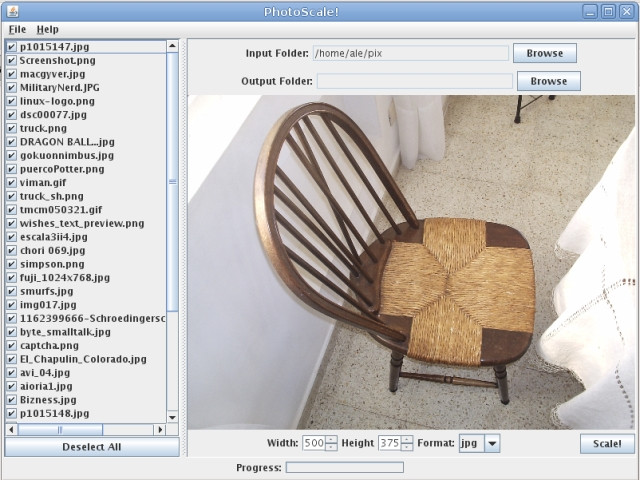Click the vertical scrollbar thumb of file list
Viewport: 640px width, 480px height.
pos(173,182)
